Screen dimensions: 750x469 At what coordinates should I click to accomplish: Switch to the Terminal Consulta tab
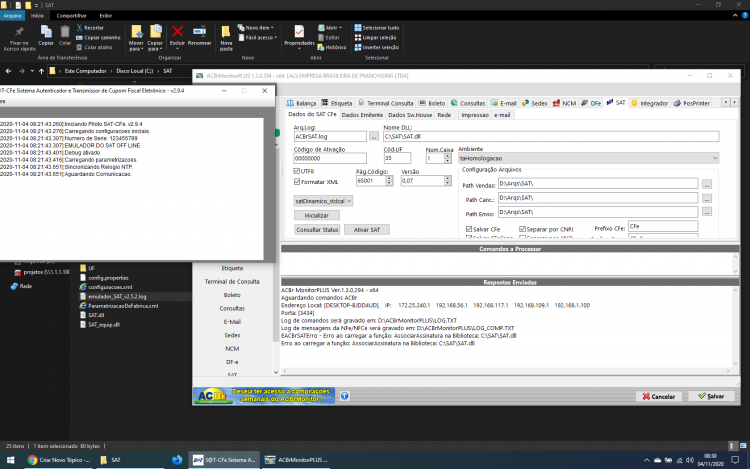[x=386, y=103]
